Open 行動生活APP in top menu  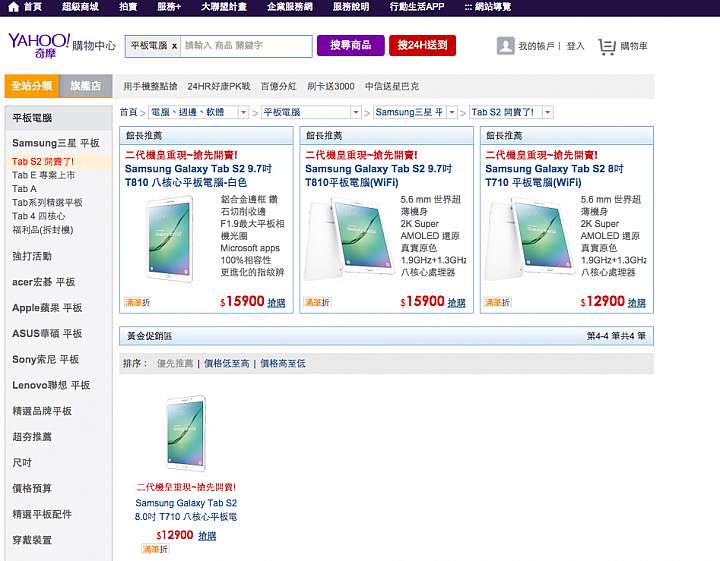pos(417,7)
